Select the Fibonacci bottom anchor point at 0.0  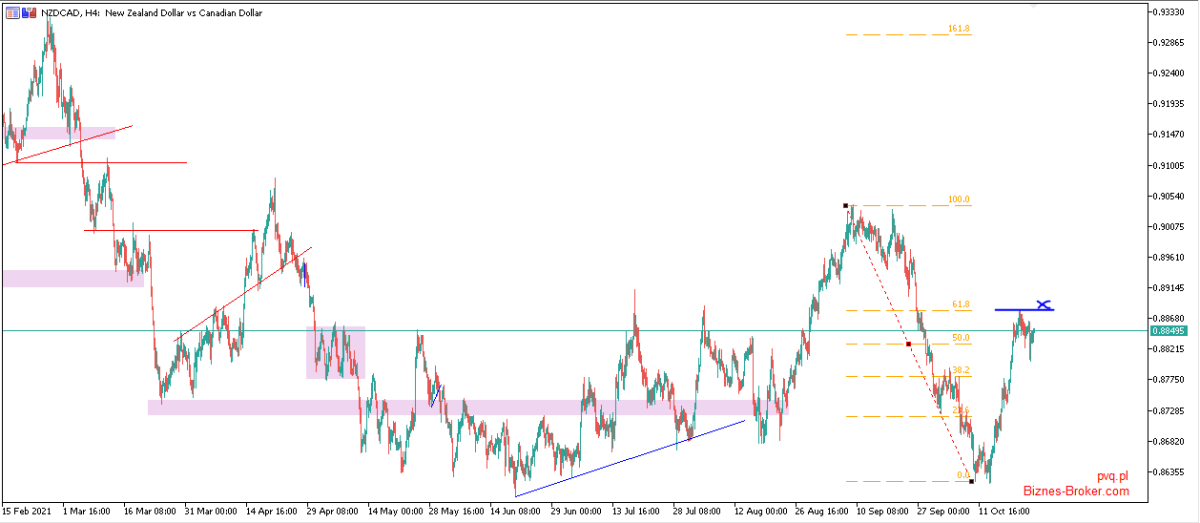click(972, 481)
